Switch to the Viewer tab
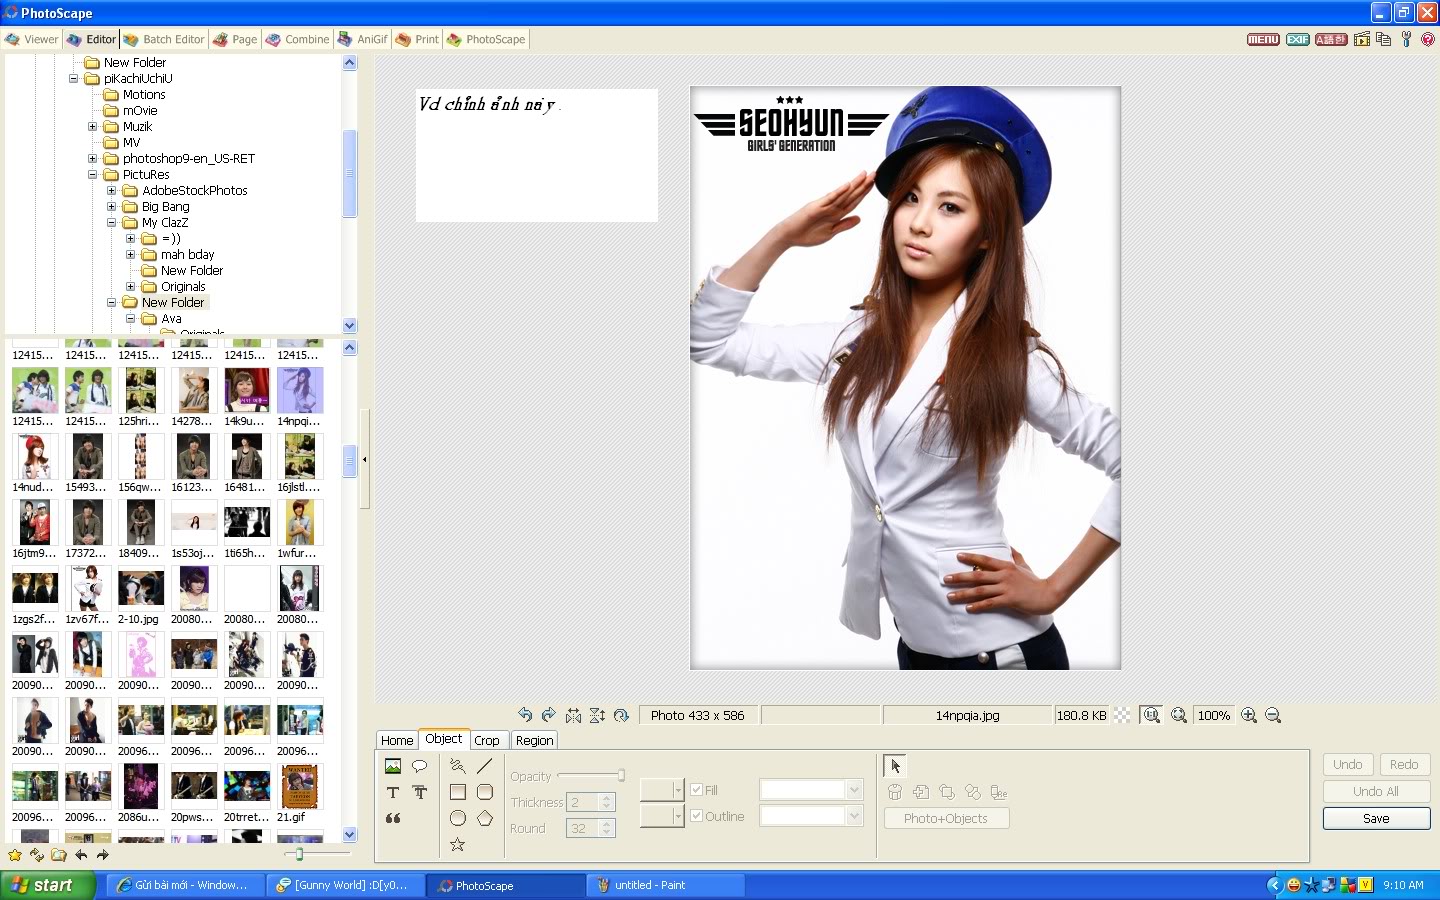 (x=31, y=39)
